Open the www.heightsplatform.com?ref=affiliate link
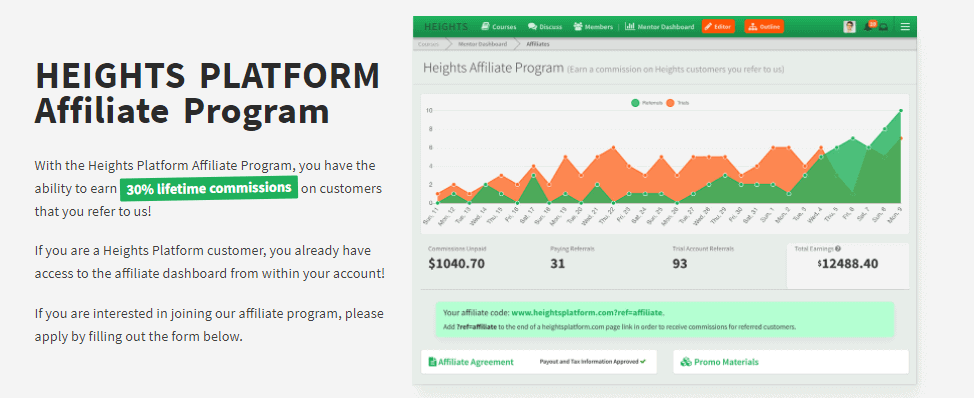The height and width of the screenshot is (398, 974). pos(587,312)
